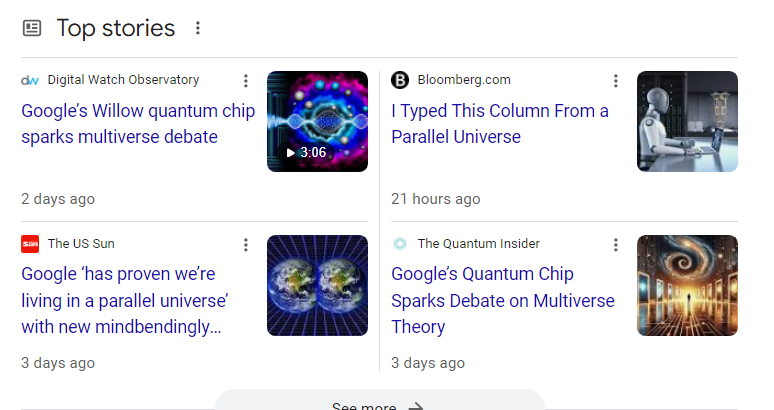This screenshot has height=410, width=774.
Task: Click the spiral galaxy corridor thumbnail
Action: click(x=687, y=285)
